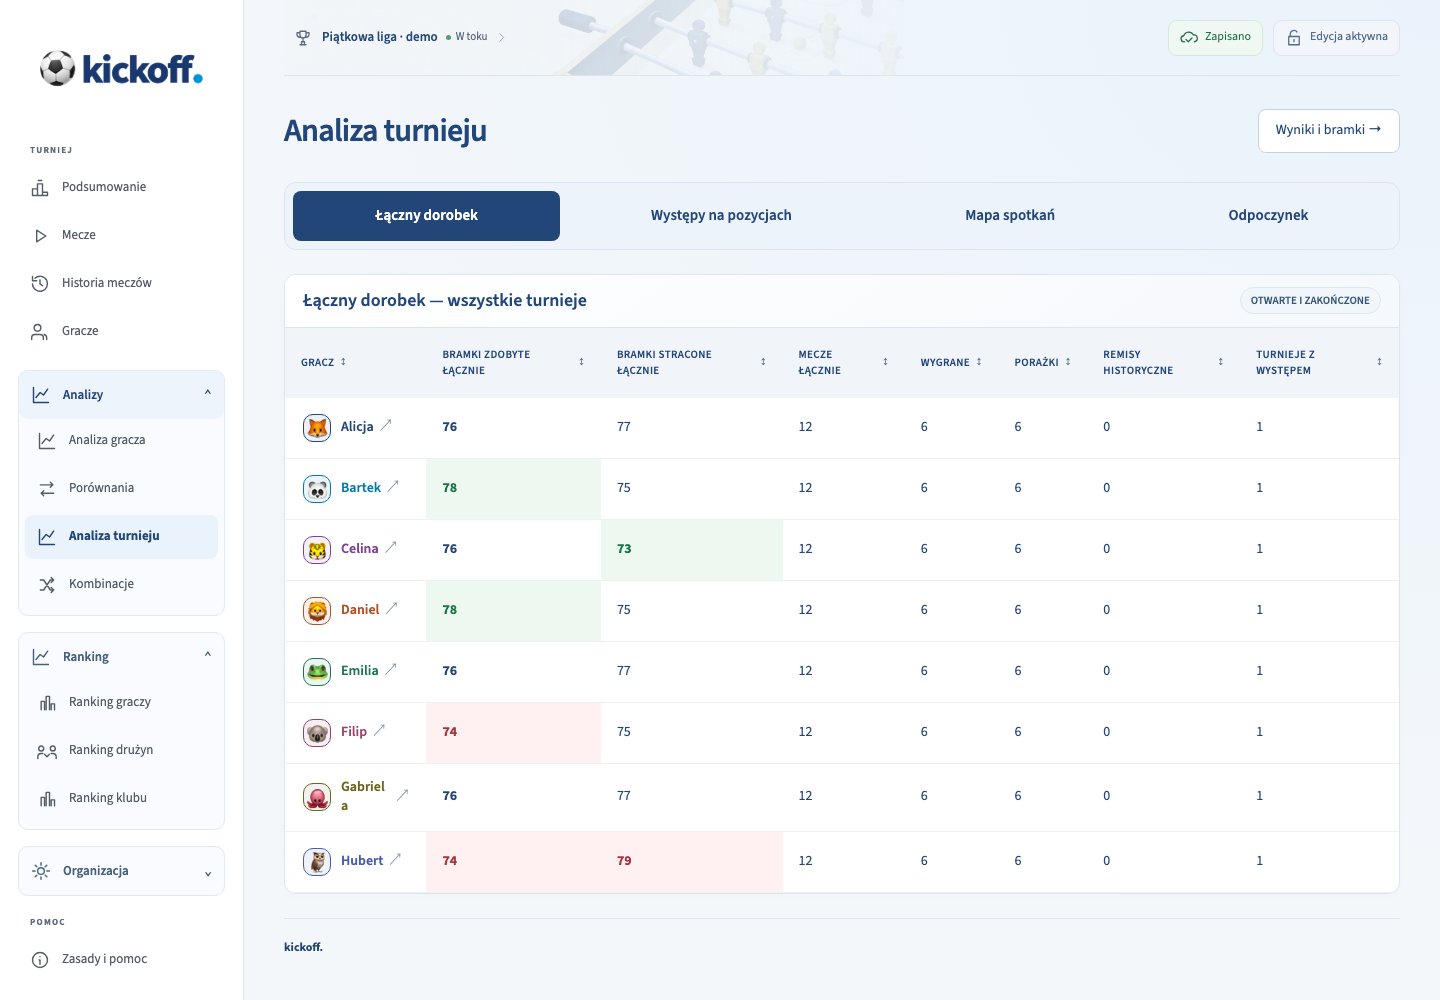This screenshot has height=1000, width=1440.
Task: Switch to the Występy na pozycjach tab
Action: click(x=721, y=215)
